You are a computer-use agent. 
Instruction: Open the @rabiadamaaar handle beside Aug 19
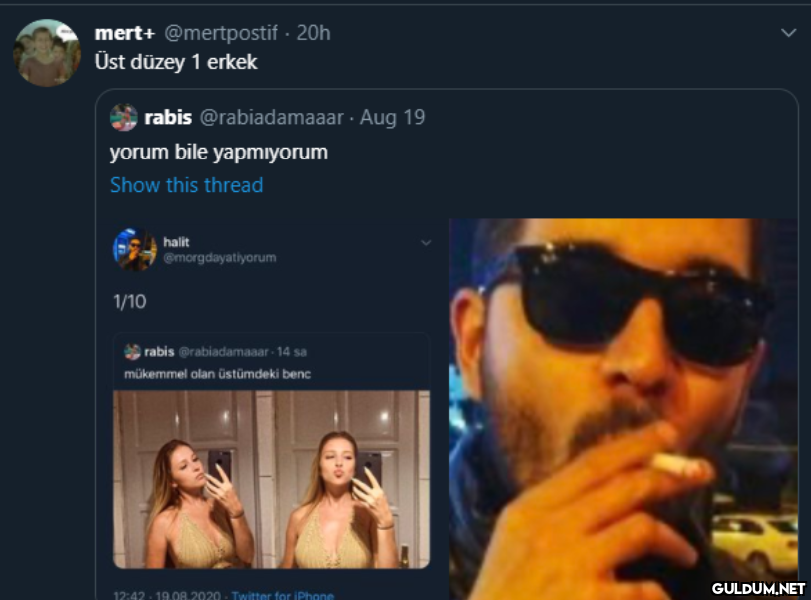[272, 117]
